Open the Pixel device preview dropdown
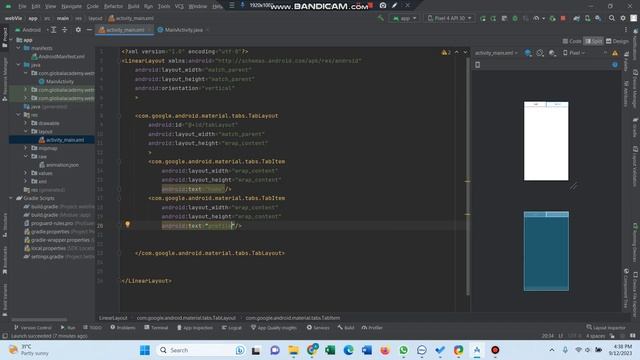 pos(574,53)
